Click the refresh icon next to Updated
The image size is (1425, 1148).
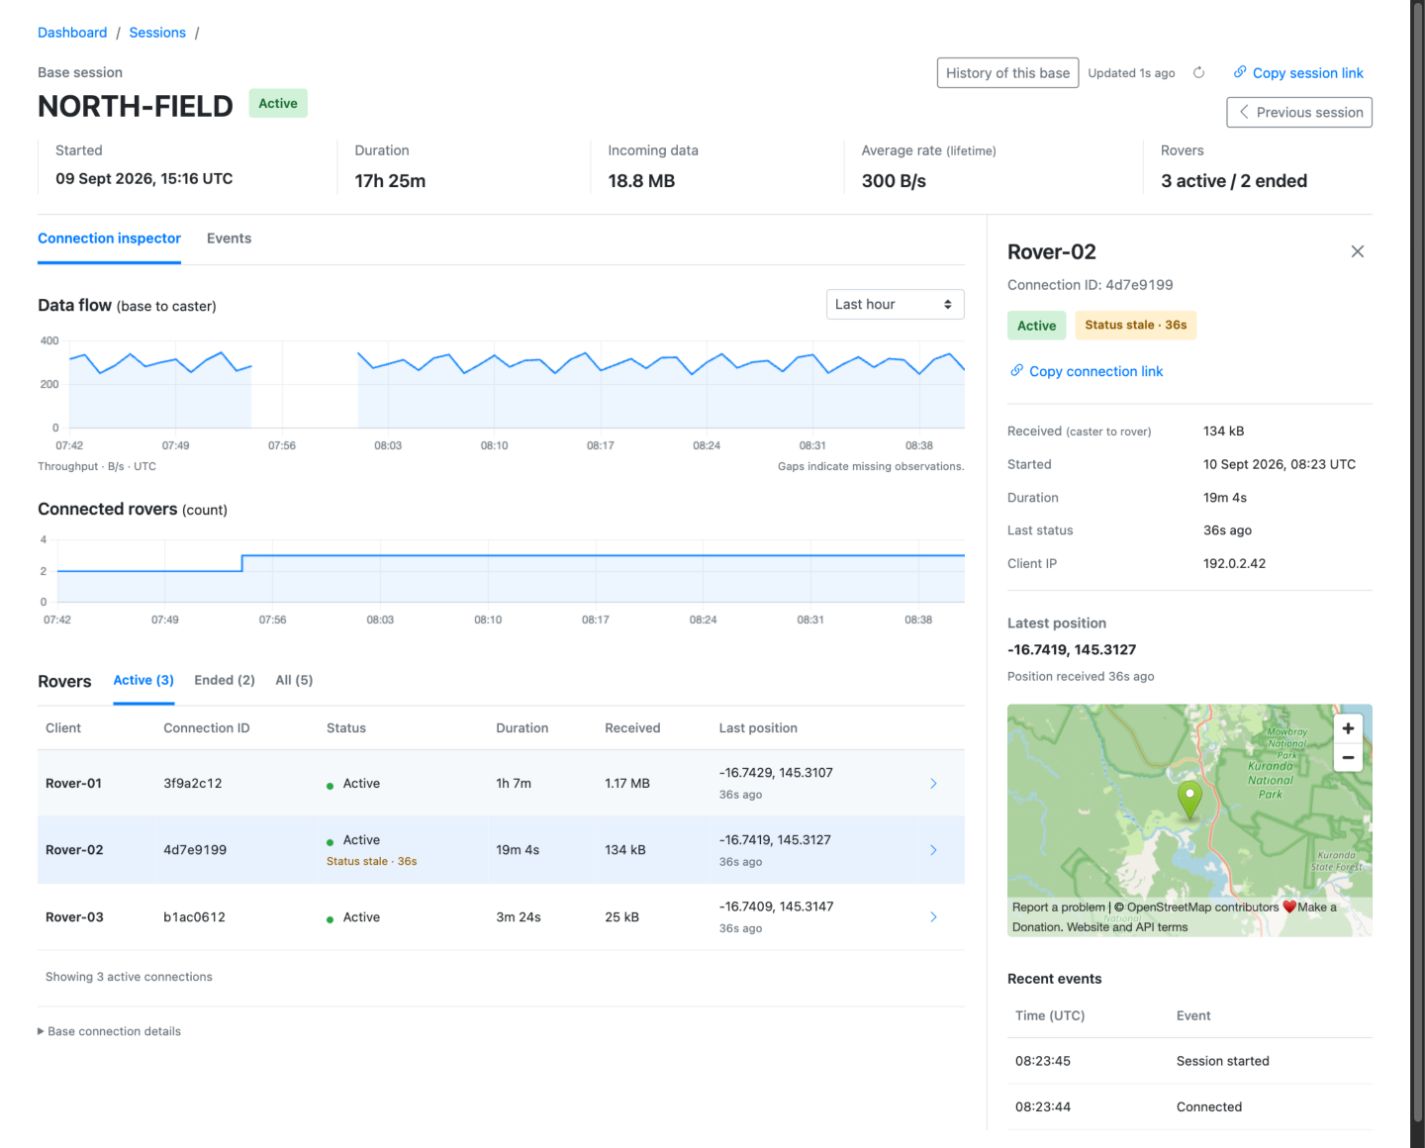coord(1198,73)
